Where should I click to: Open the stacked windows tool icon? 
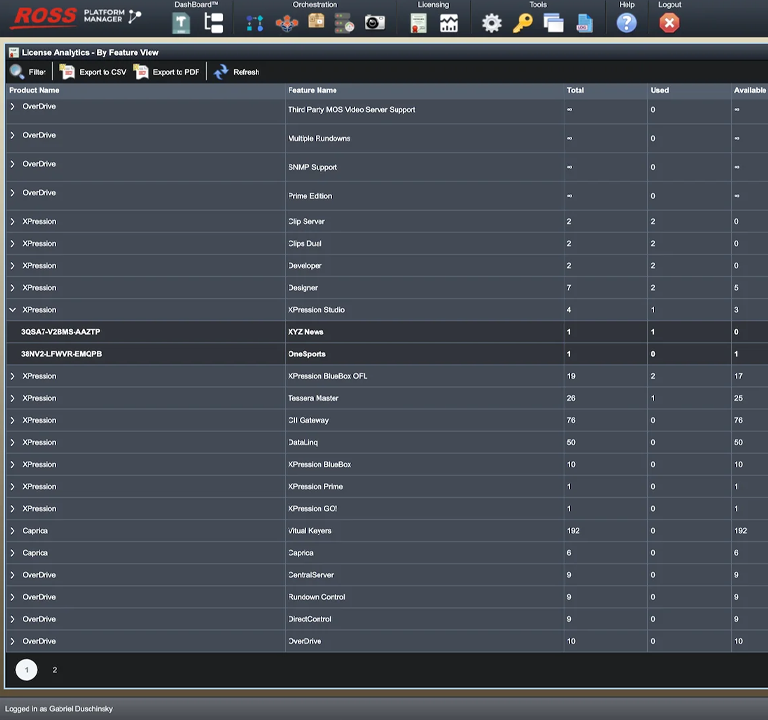[553, 23]
